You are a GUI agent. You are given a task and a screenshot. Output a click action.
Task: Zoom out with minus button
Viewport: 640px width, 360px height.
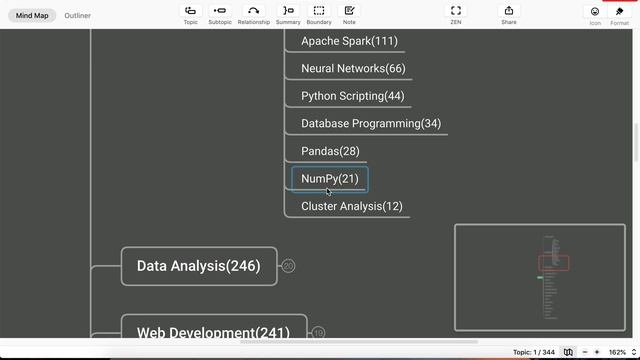[x=584, y=352]
